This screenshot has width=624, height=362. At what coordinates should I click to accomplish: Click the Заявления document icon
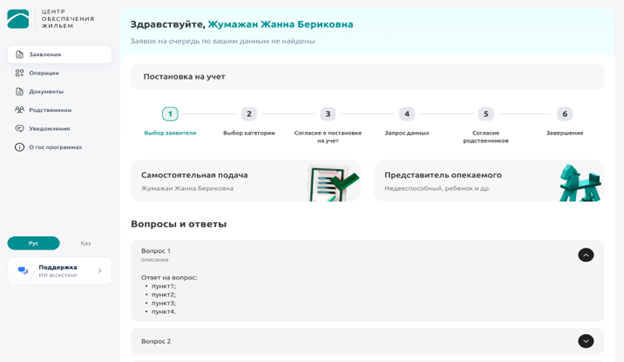[20, 54]
